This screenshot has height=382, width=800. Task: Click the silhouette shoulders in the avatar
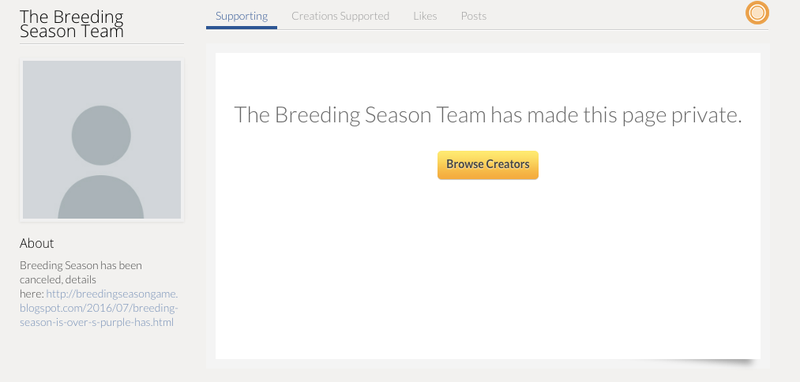click(x=101, y=197)
